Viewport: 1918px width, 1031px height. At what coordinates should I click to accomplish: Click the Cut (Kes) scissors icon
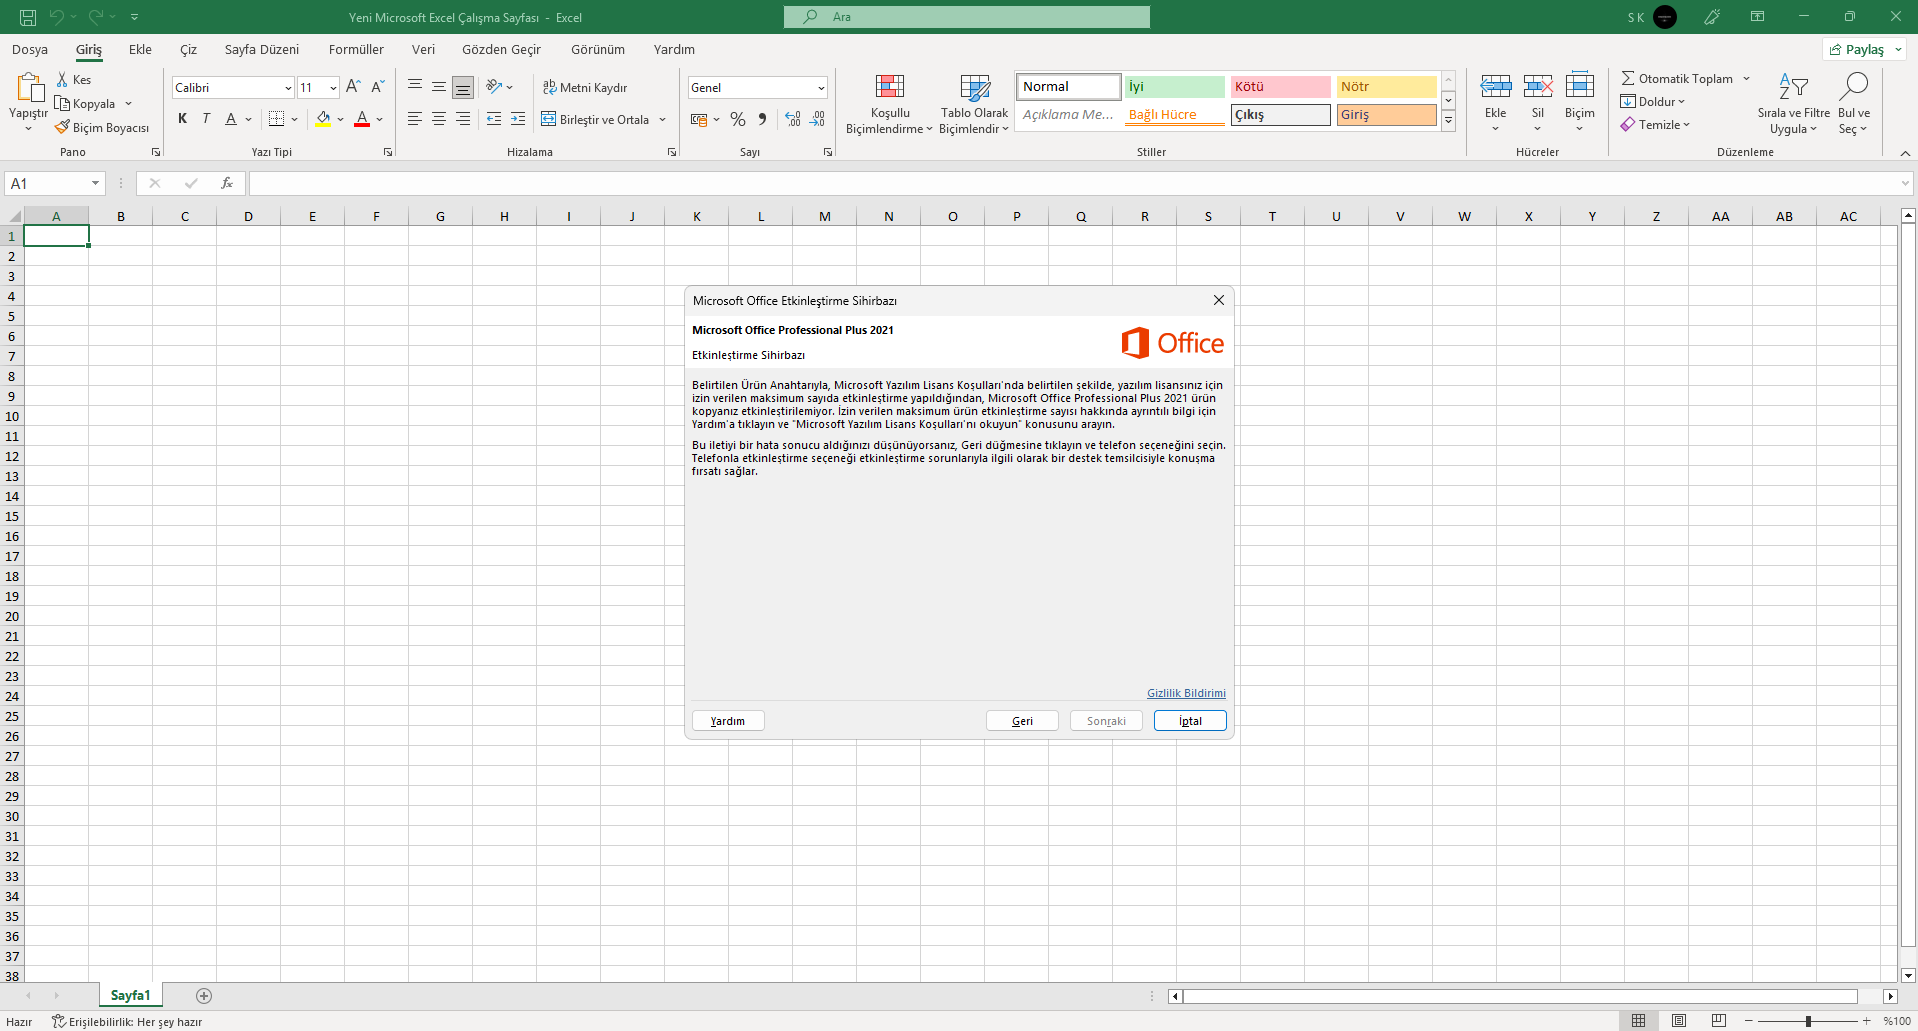tap(63, 79)
